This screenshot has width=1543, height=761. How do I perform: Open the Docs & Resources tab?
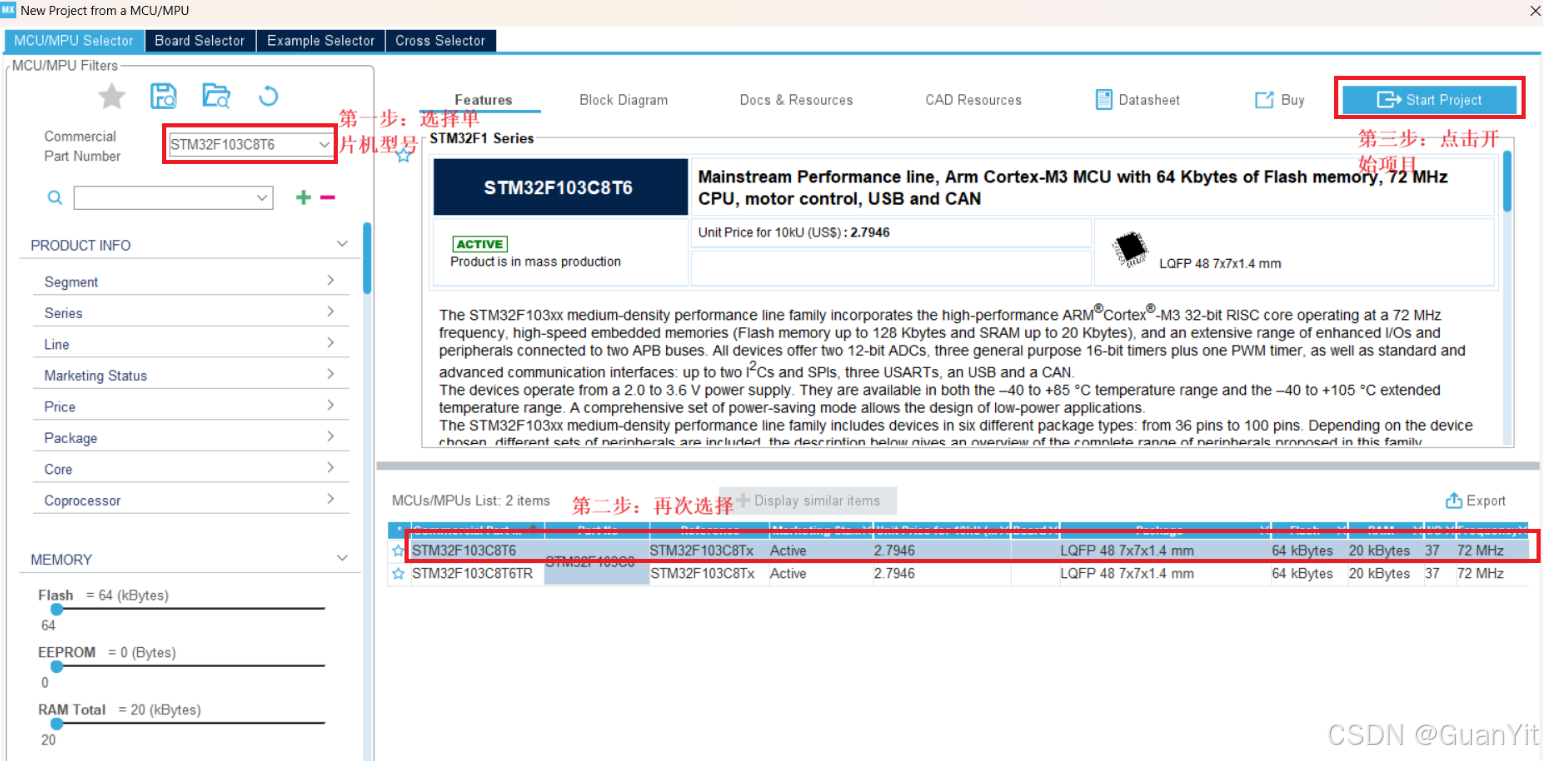(797, 100)
